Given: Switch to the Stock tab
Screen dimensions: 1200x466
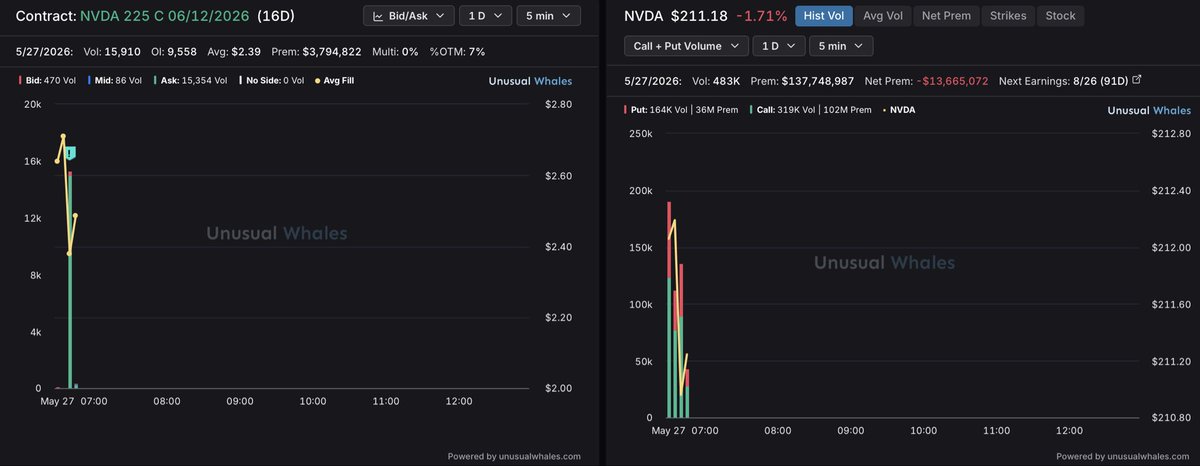Looking at the screenshot, I should pos(1061,16).
